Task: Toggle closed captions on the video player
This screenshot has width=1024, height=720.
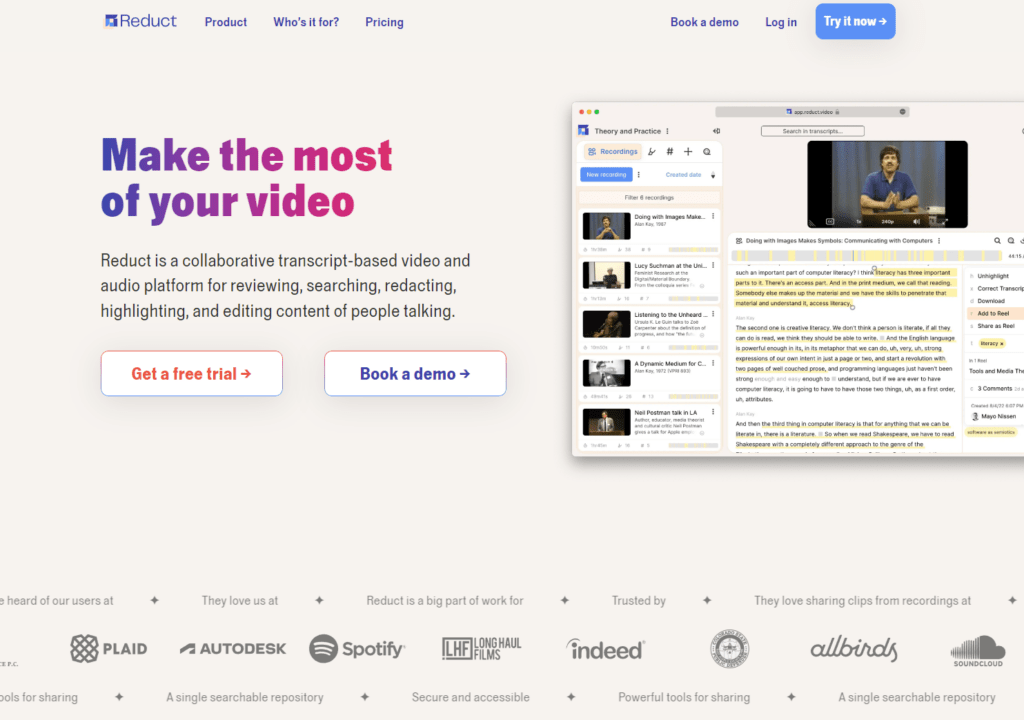Action: pos(830,221)
